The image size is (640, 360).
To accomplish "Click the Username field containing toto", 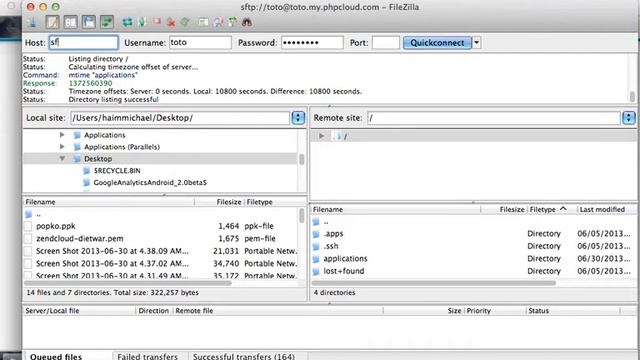I will (200, 42).
